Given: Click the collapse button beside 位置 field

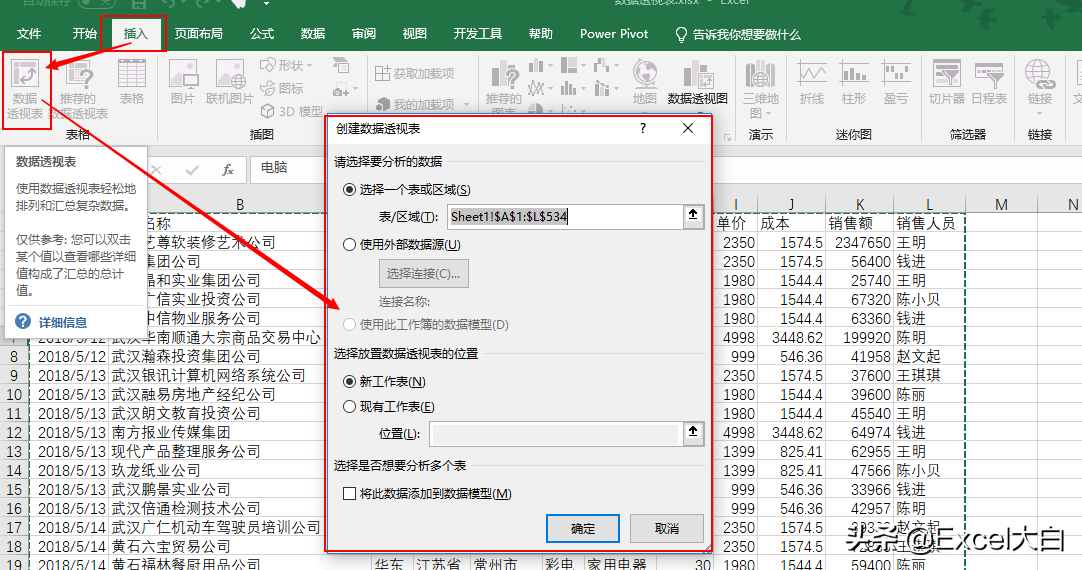Looking at the screenshot, I should pos(693,433).
